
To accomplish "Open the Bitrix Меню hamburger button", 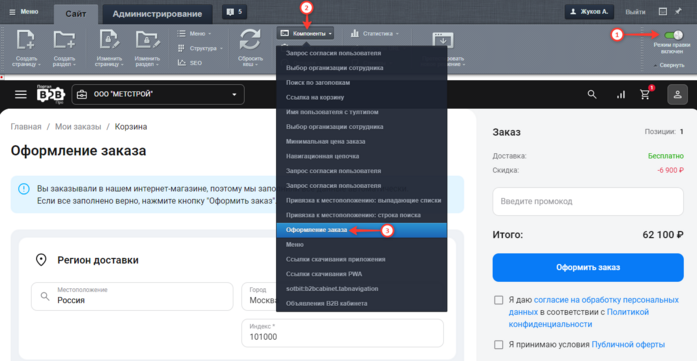I will click(x=24, y=12).
